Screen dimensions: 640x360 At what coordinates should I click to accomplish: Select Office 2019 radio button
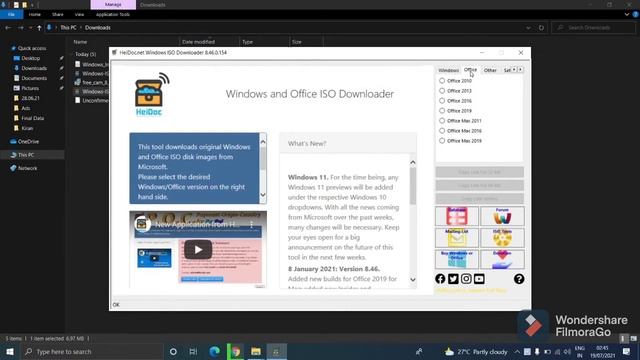tap(442, 111)
